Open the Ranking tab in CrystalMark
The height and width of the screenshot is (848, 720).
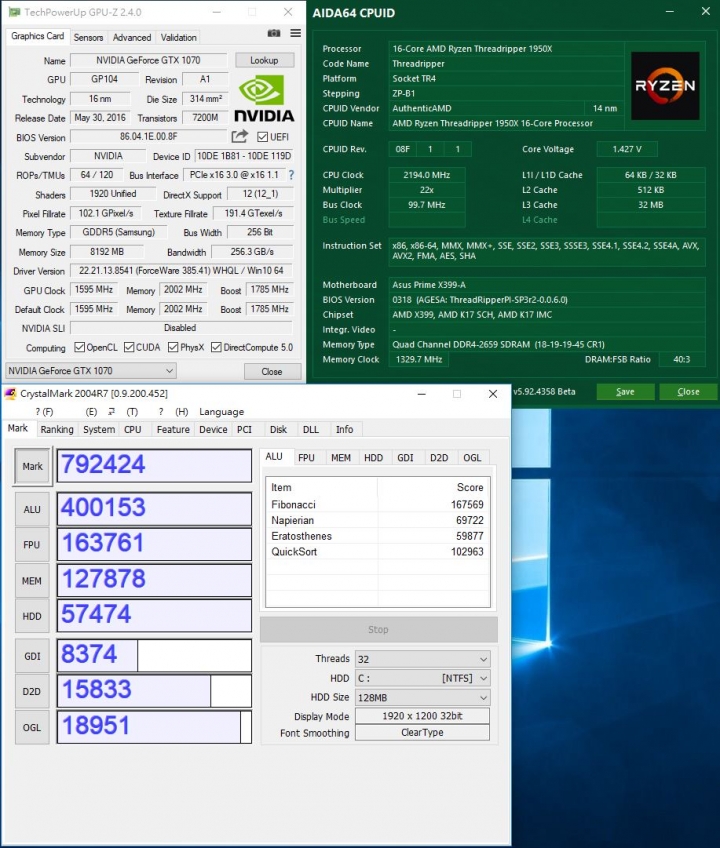pyautogui.click(x=57, y=429)
